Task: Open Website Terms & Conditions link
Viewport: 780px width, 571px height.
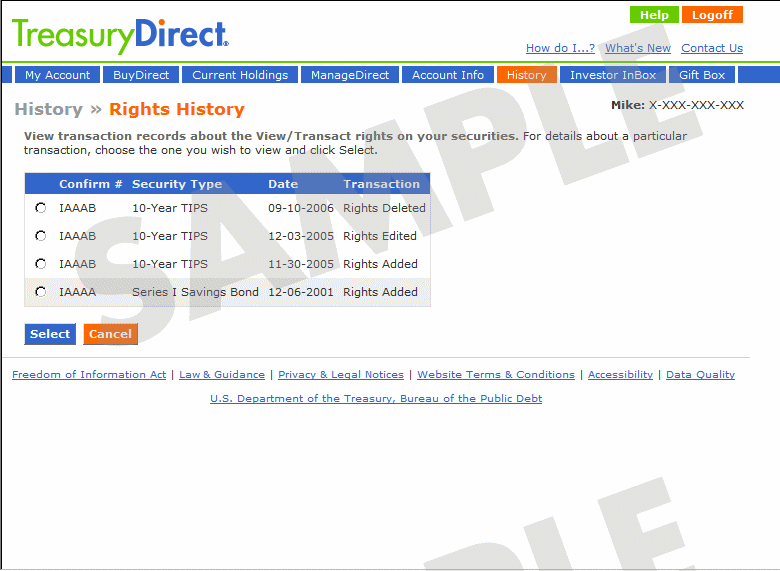Action: click(x=496, y=375)
